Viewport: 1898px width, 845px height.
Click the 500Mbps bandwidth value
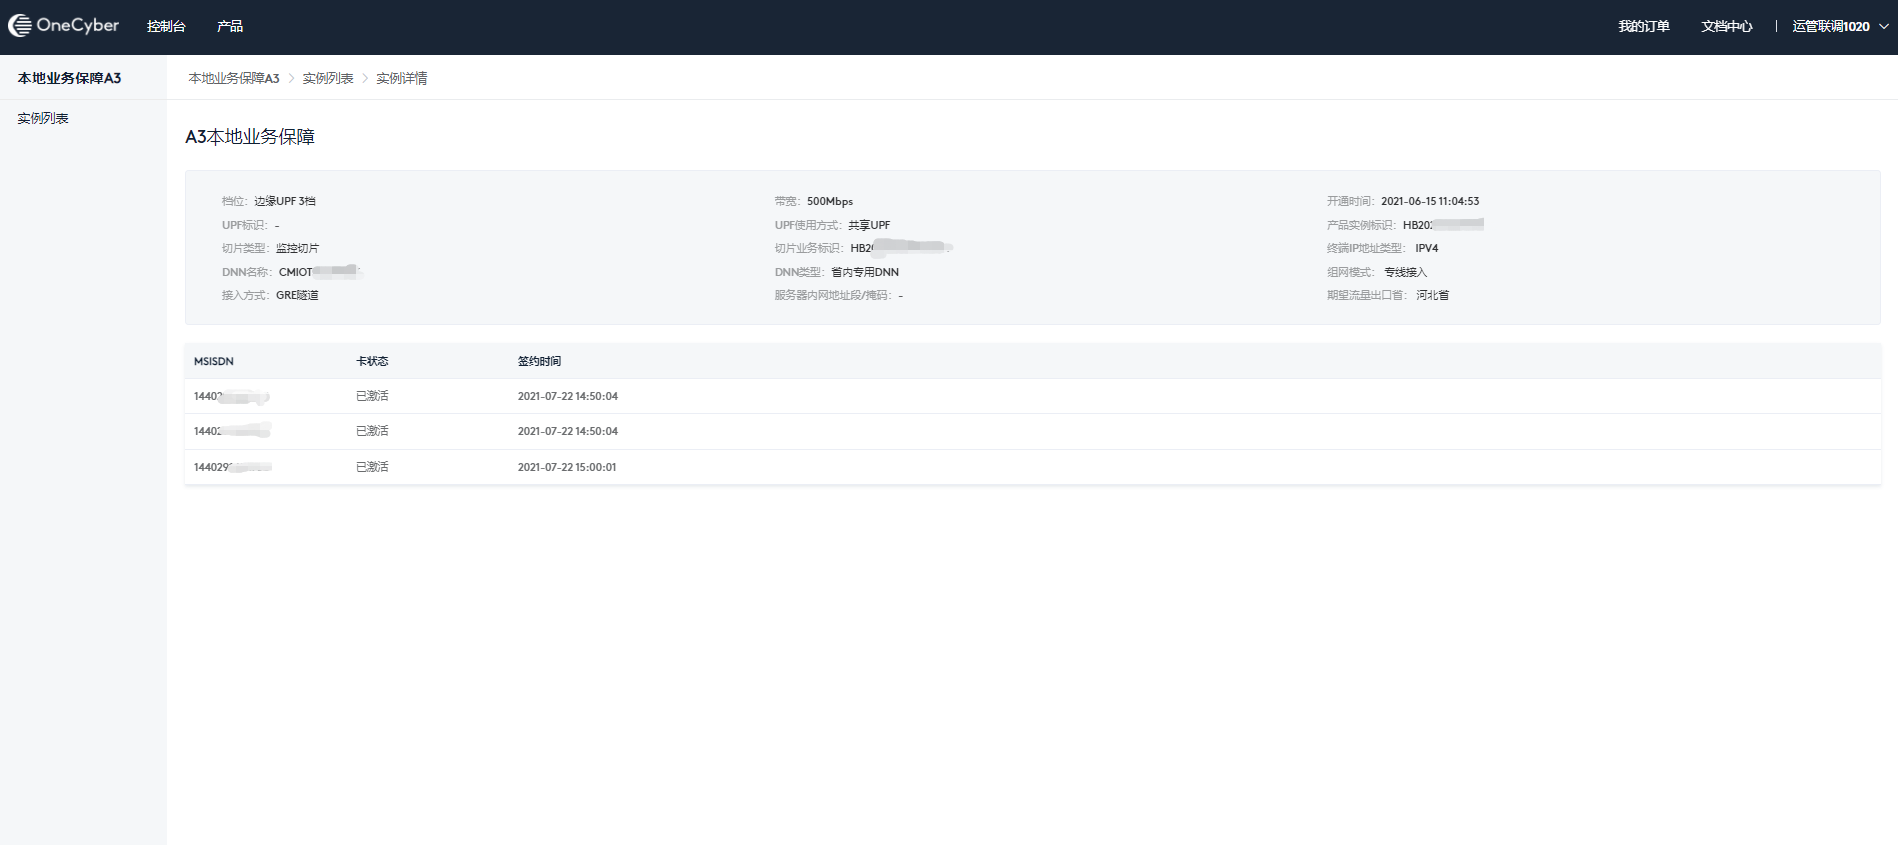tap(830, 201)
